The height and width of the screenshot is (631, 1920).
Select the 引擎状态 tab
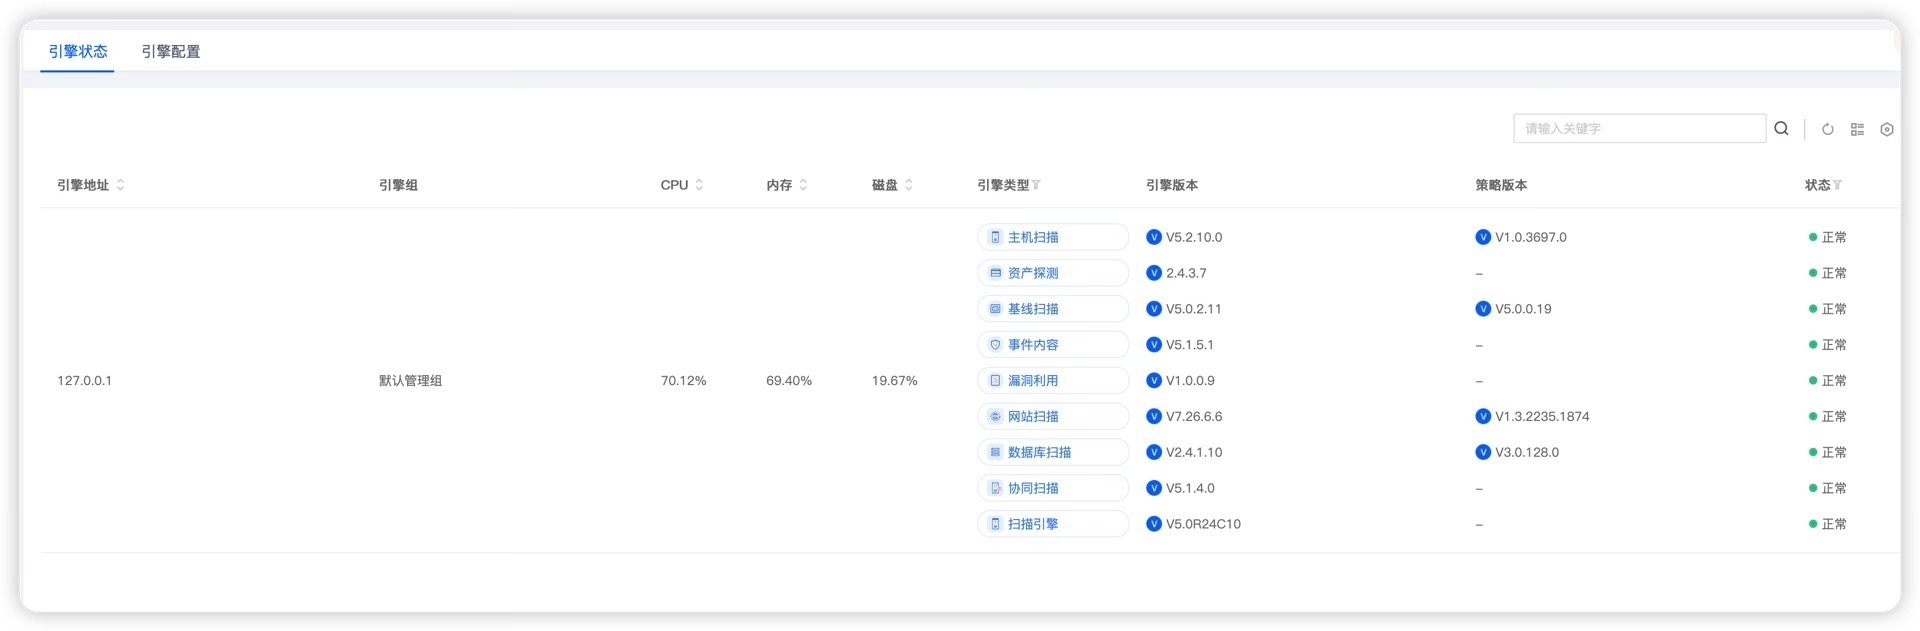click(78, 52)
